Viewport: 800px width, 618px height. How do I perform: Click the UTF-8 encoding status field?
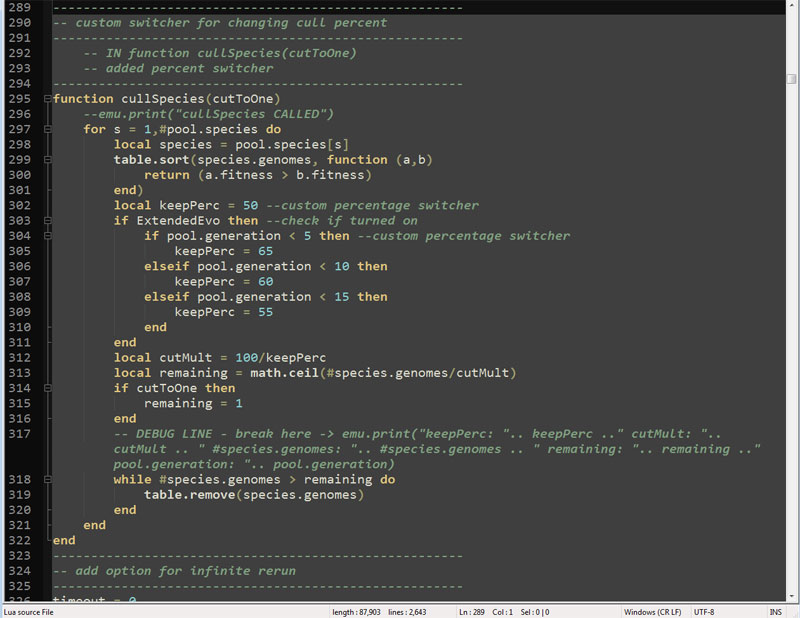704,611
